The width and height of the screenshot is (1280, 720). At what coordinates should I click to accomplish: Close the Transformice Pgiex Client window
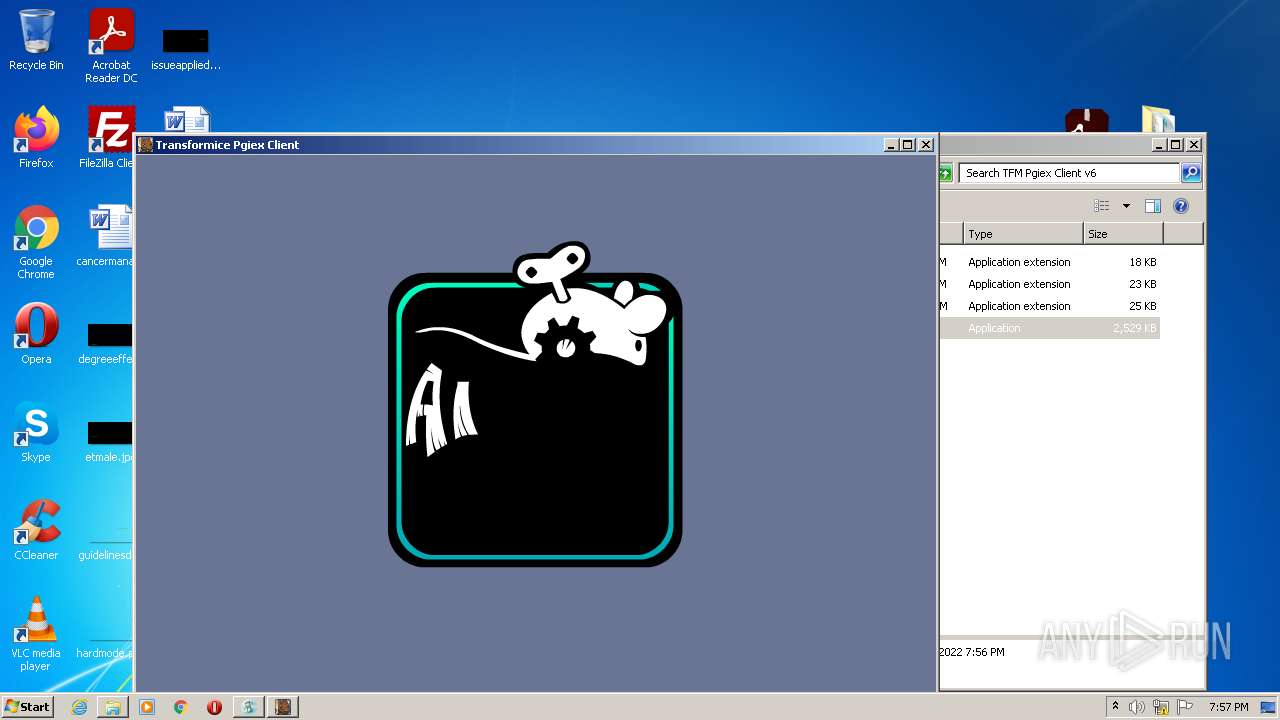pos(926,145)
